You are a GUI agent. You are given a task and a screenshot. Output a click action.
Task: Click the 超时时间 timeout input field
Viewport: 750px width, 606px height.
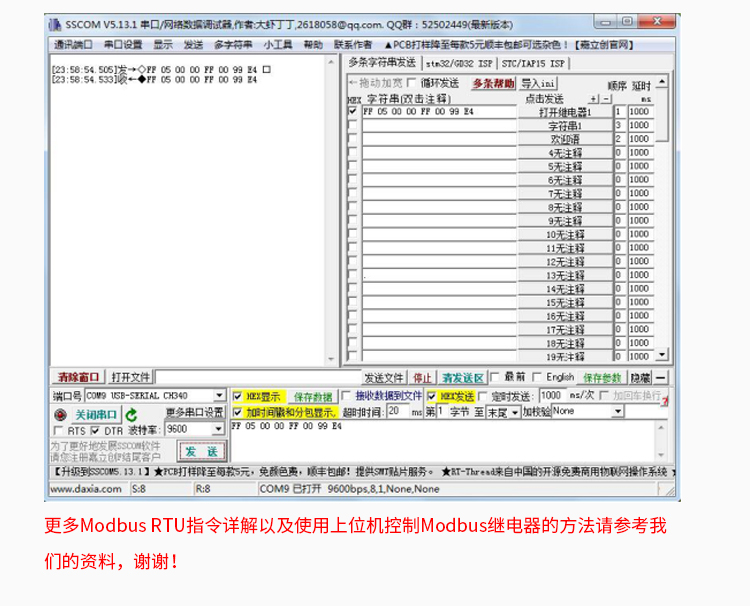(x=397, y=411)
